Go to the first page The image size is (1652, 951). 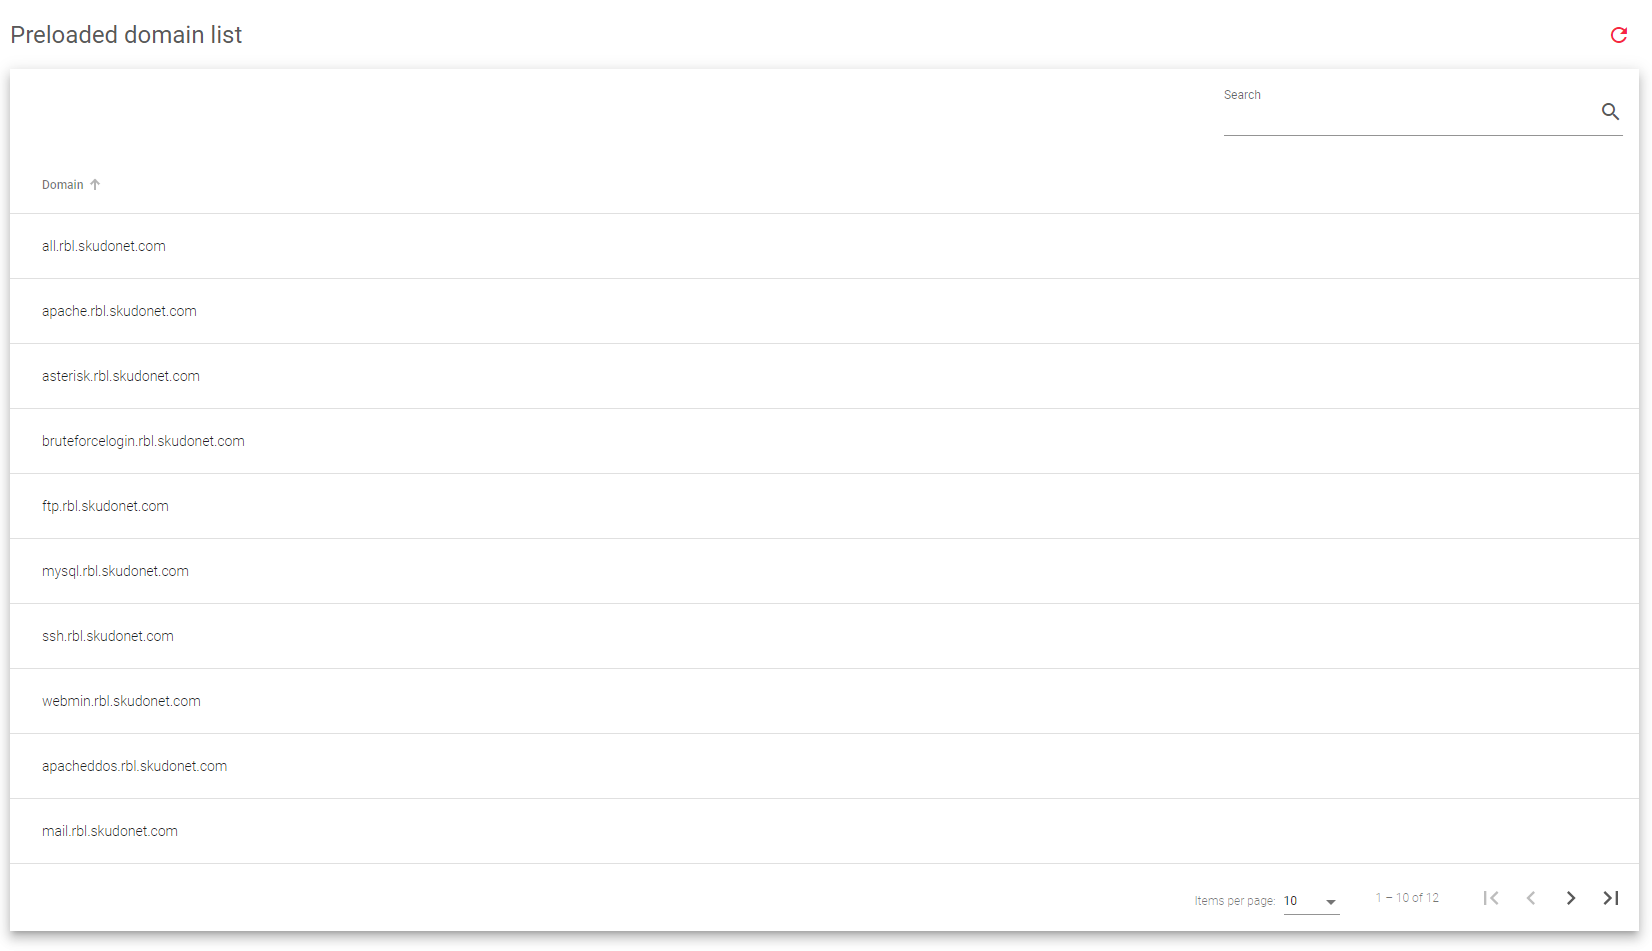[x=1491, y=898]
